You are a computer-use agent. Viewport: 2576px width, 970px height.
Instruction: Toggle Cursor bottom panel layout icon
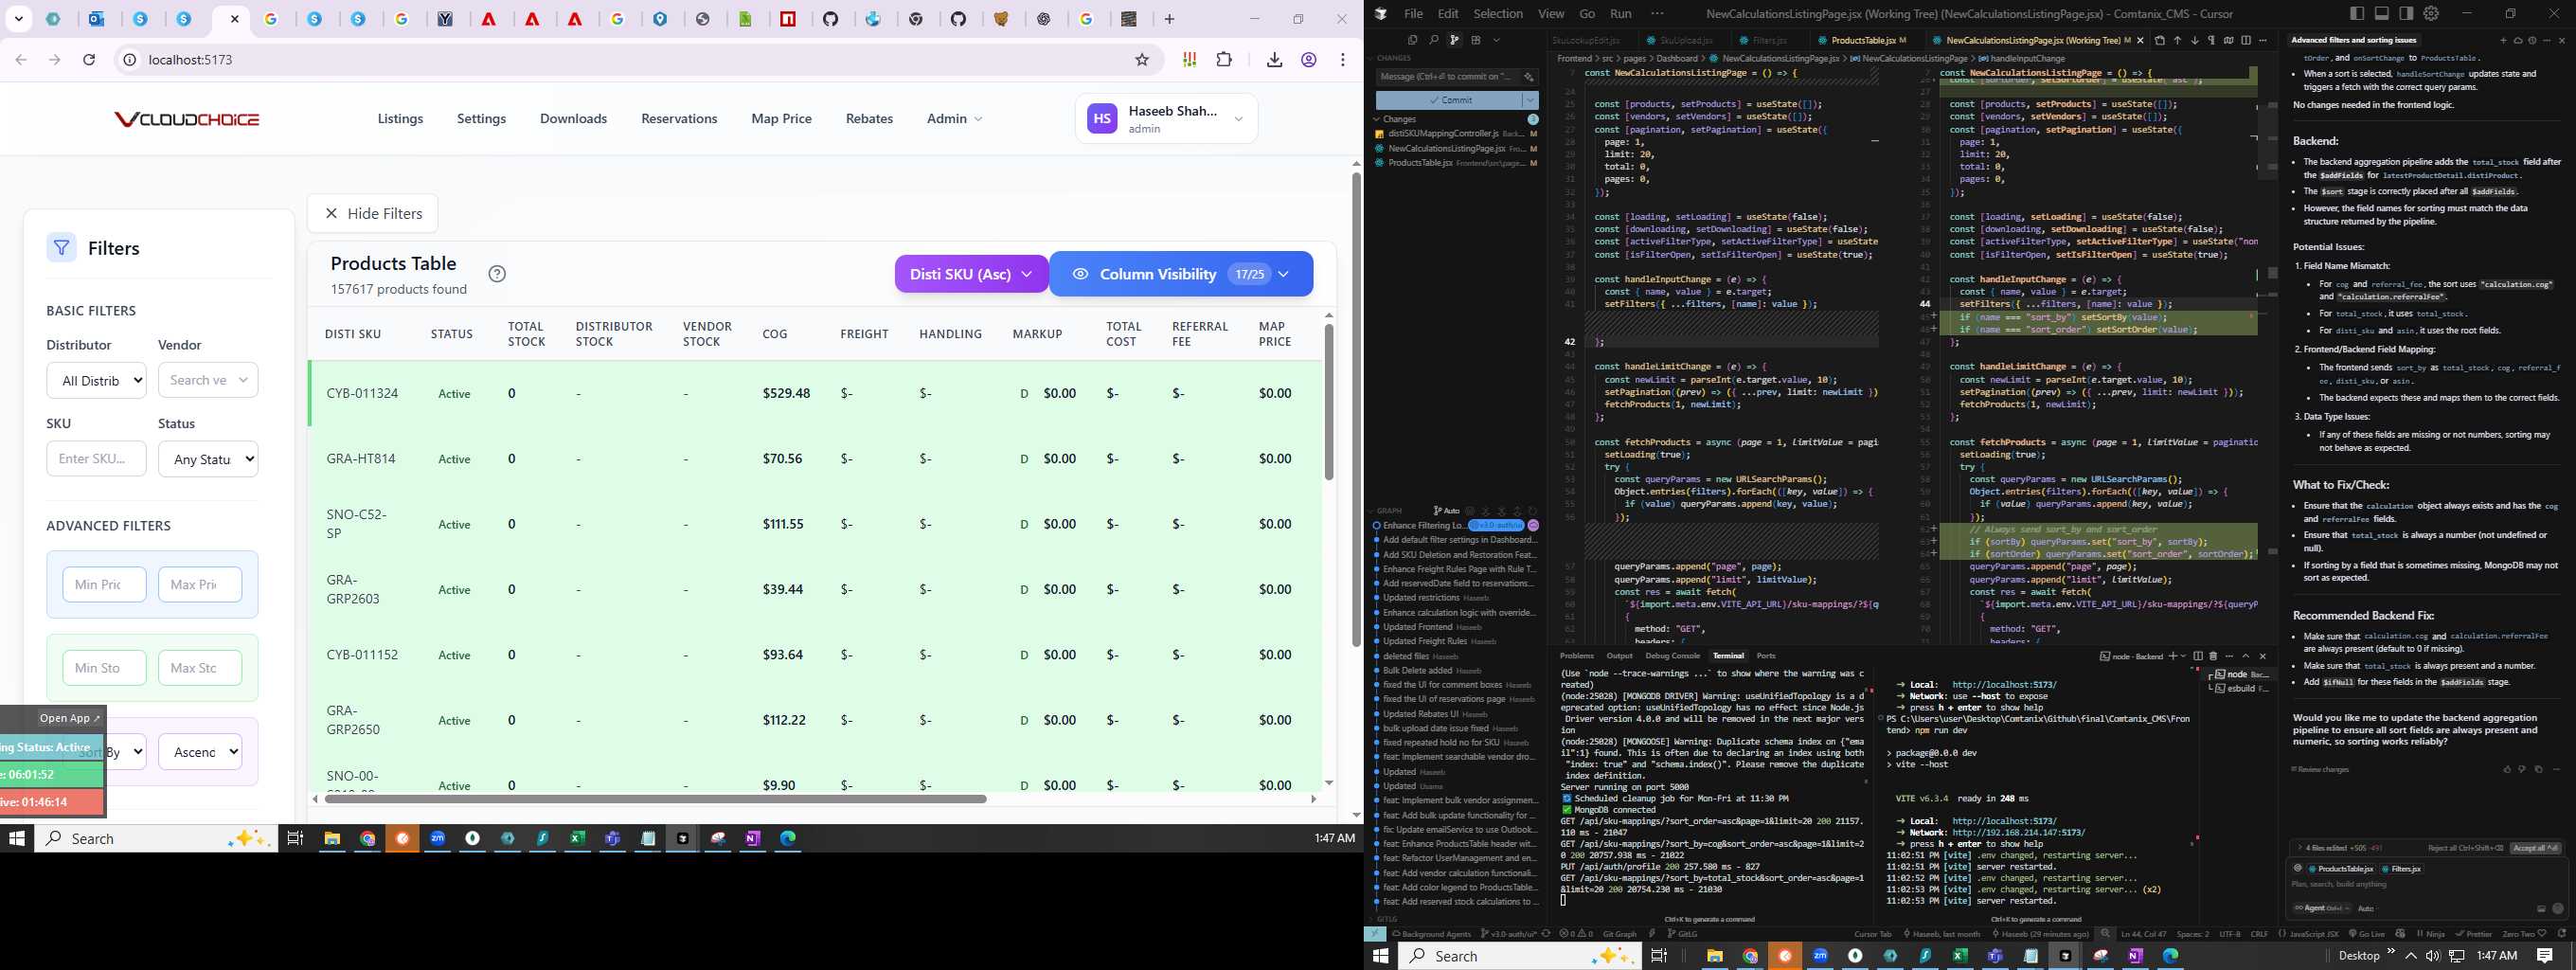click(x=2382, y=13)
